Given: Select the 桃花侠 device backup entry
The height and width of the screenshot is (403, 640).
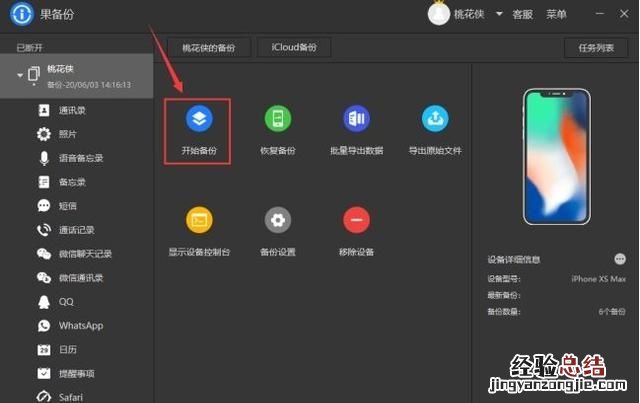Looking at the screenshot, I should tap(77, 76).
